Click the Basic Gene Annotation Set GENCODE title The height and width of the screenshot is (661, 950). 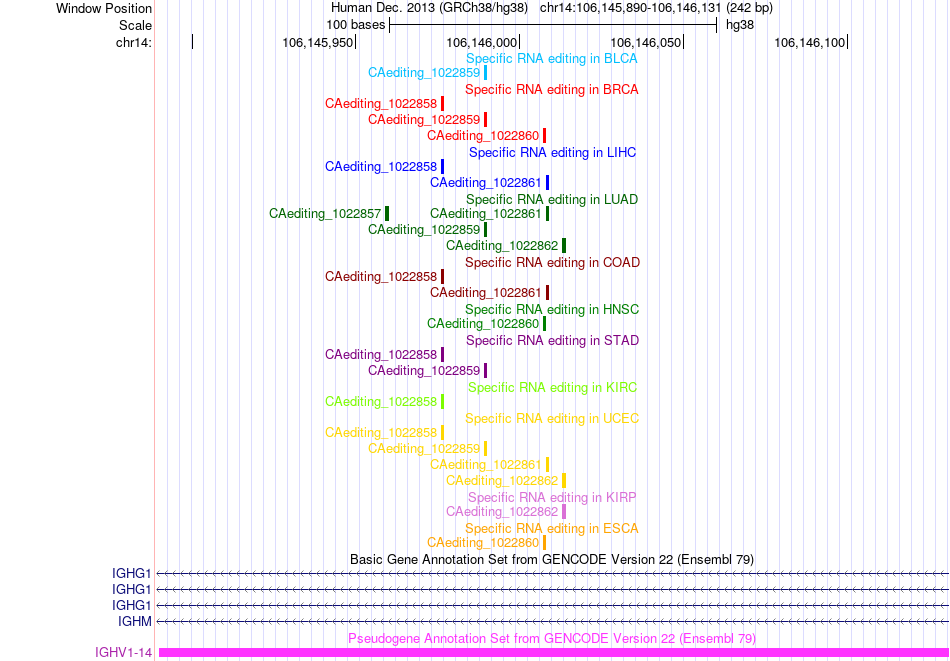pos(552,559)
